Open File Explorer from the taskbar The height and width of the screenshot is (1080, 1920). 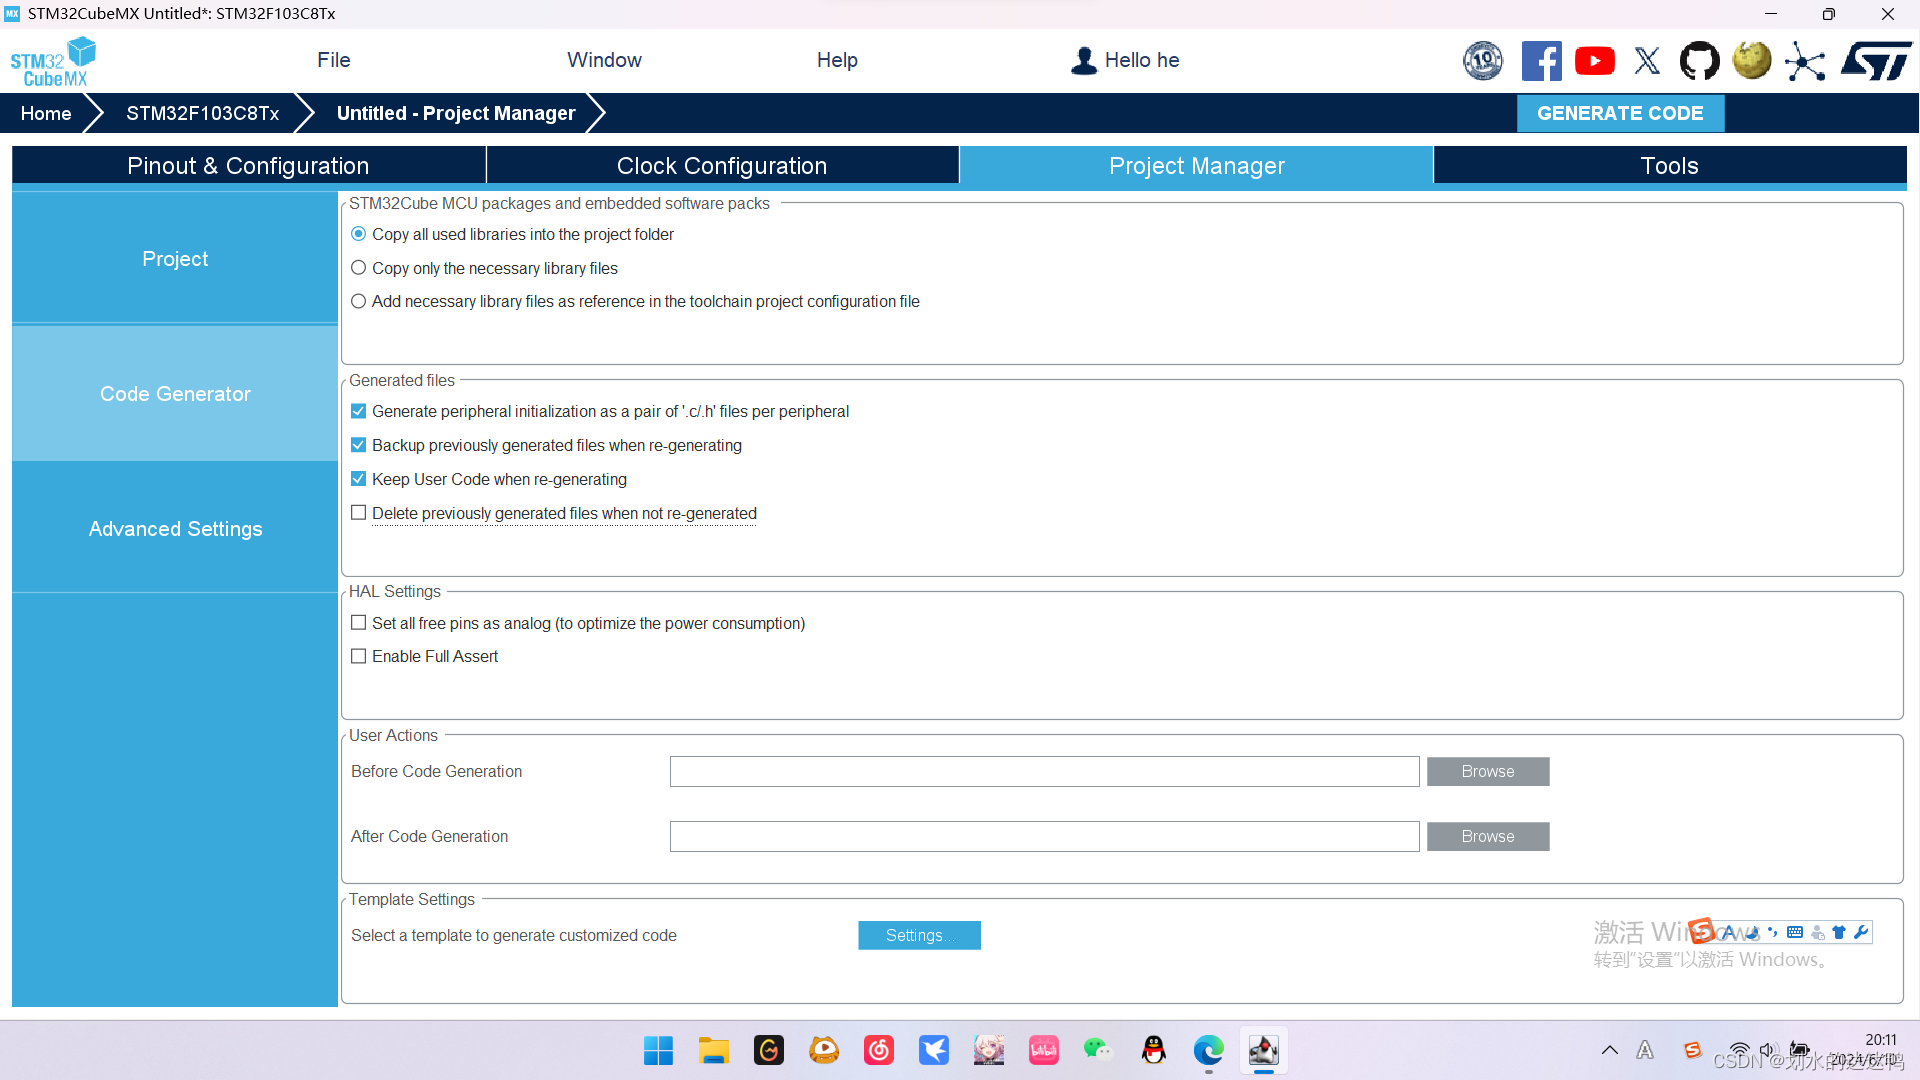click(713, 1051)
